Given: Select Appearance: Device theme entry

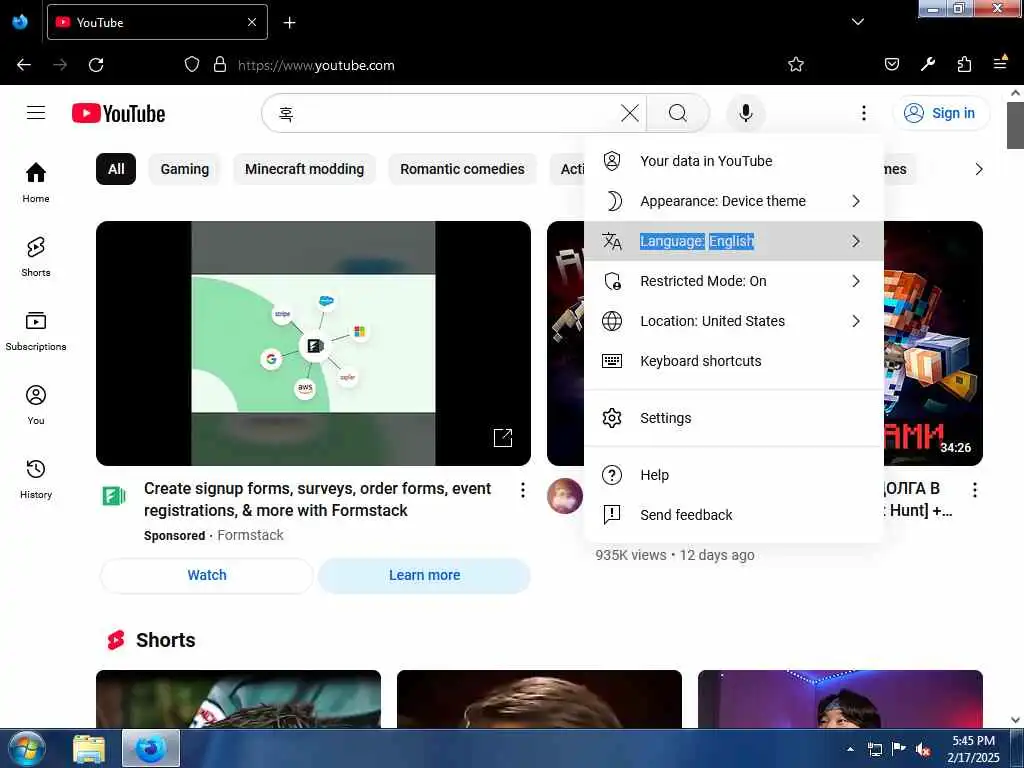Looking at the screenshot, I should (734, 201).
